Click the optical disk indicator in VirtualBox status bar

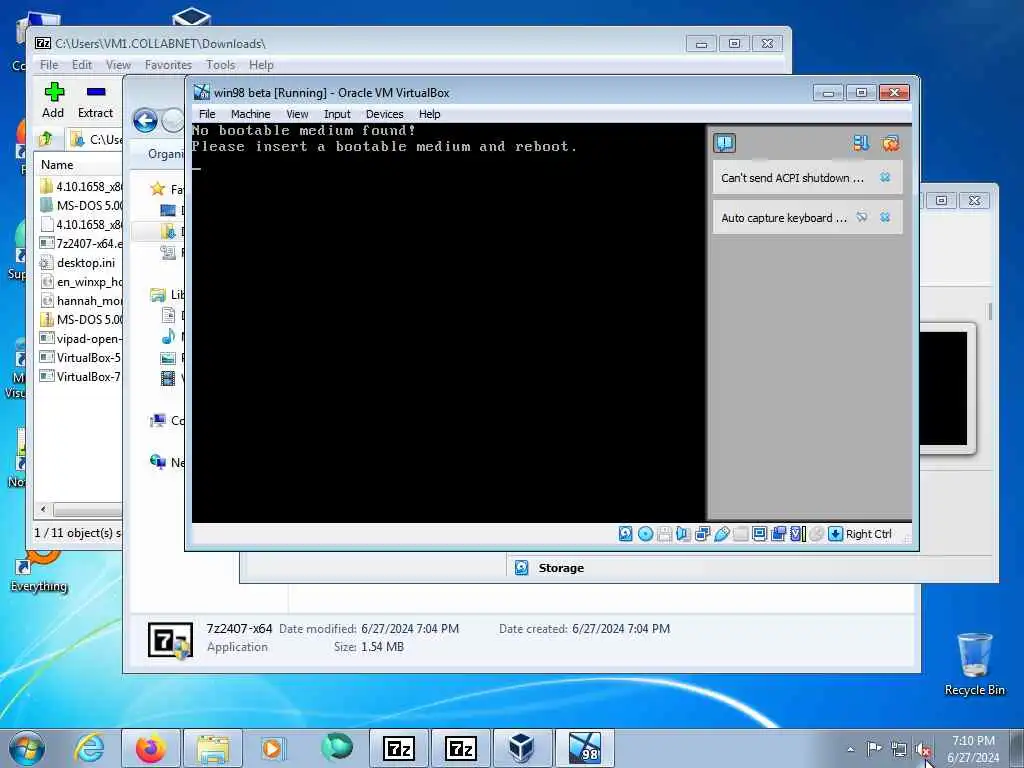click(x=645, y=534)
